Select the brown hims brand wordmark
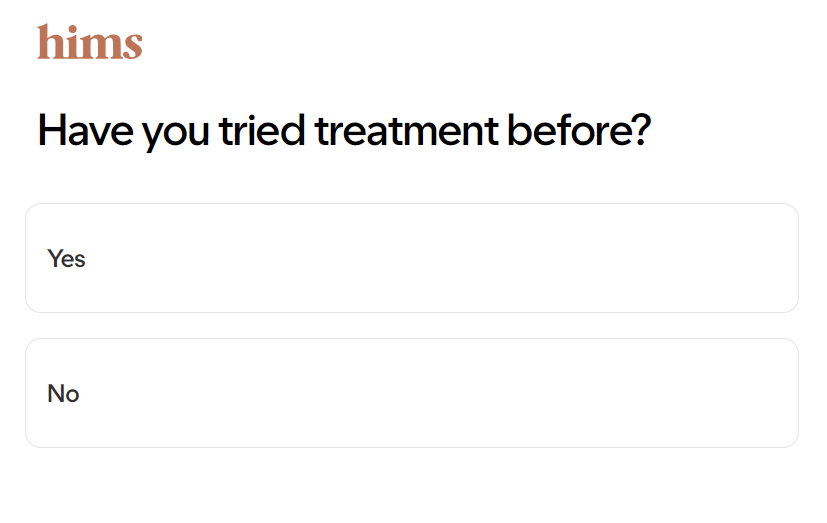 [x=90, y=41]
